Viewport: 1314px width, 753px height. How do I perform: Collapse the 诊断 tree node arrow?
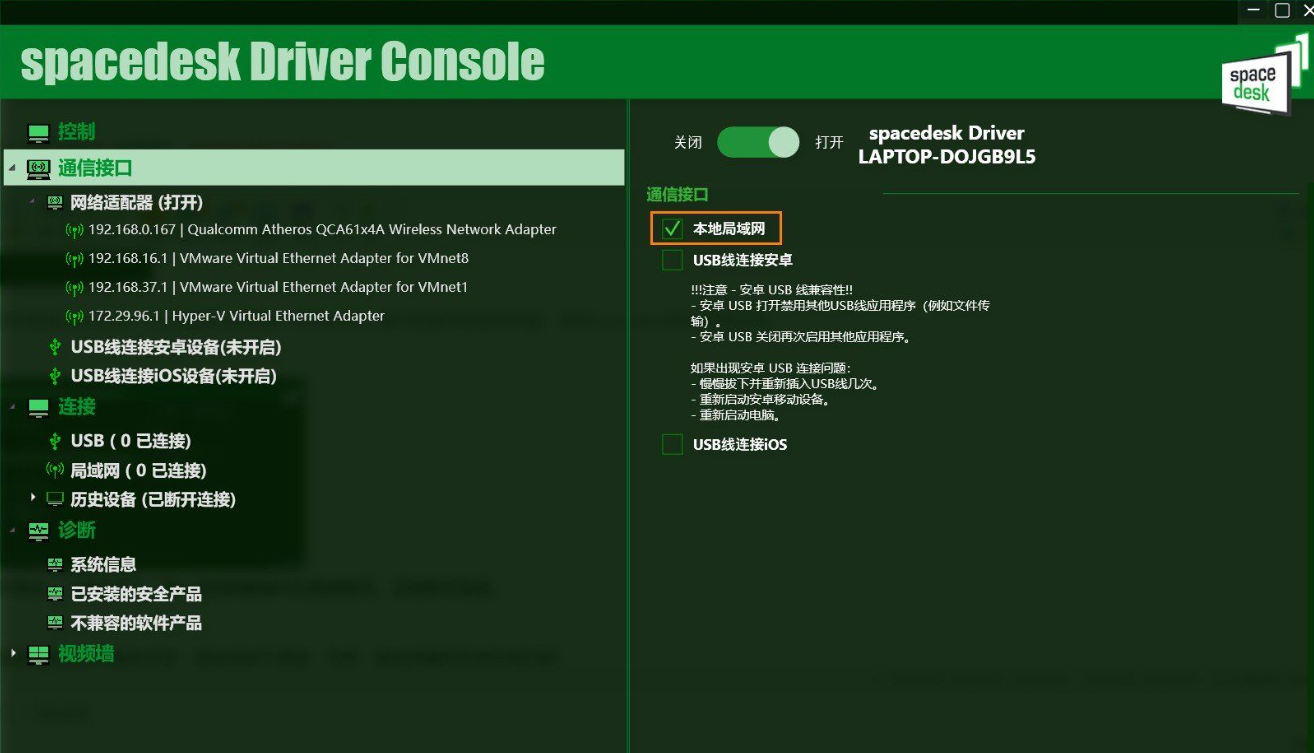(x=13, y=530)
